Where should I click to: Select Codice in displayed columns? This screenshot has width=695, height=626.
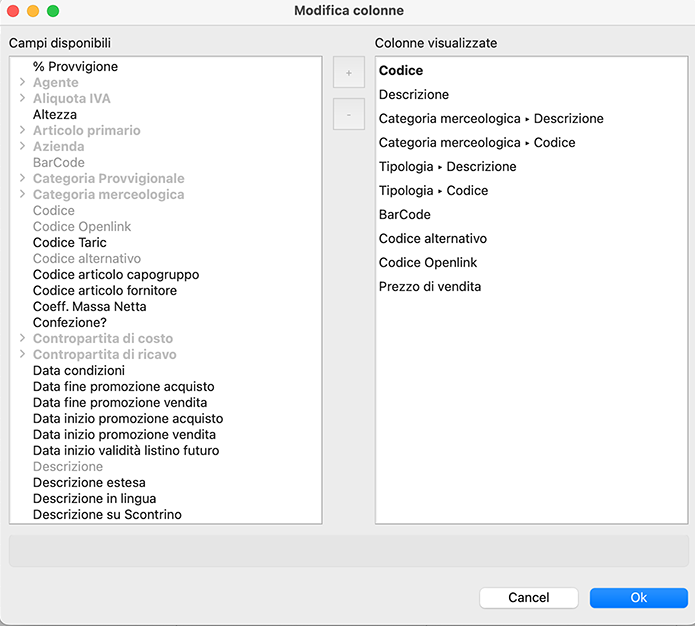click(x=401, y=71)
